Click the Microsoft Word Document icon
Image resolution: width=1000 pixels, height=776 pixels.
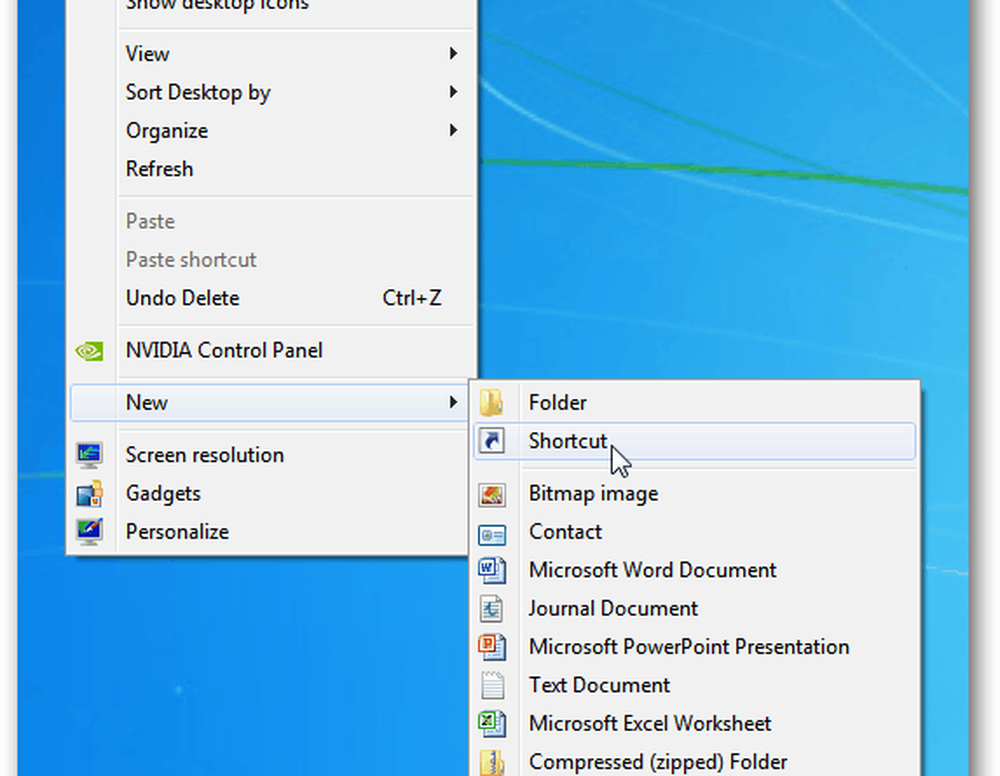tap(492, 570)
